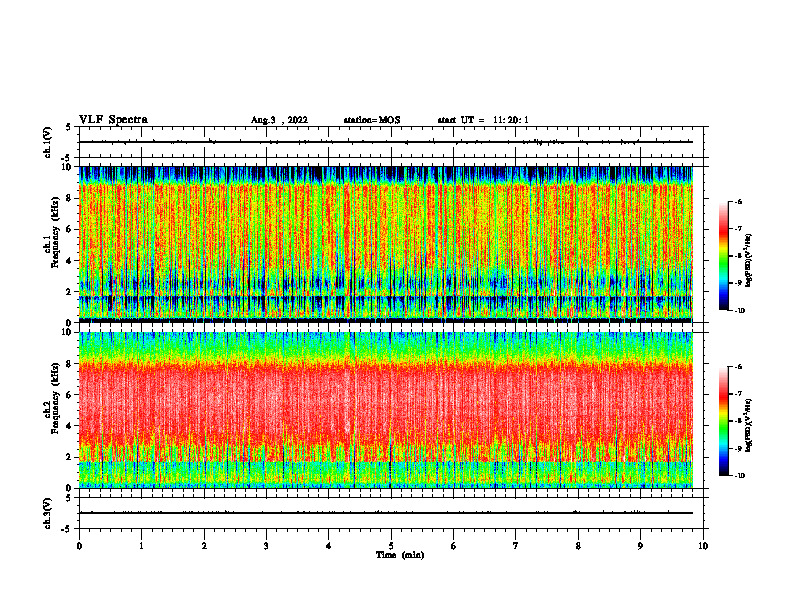Viewport: 792px width, 612px height.
Task: Click time axis tick label "8"
Action: [x=578, y=546]
